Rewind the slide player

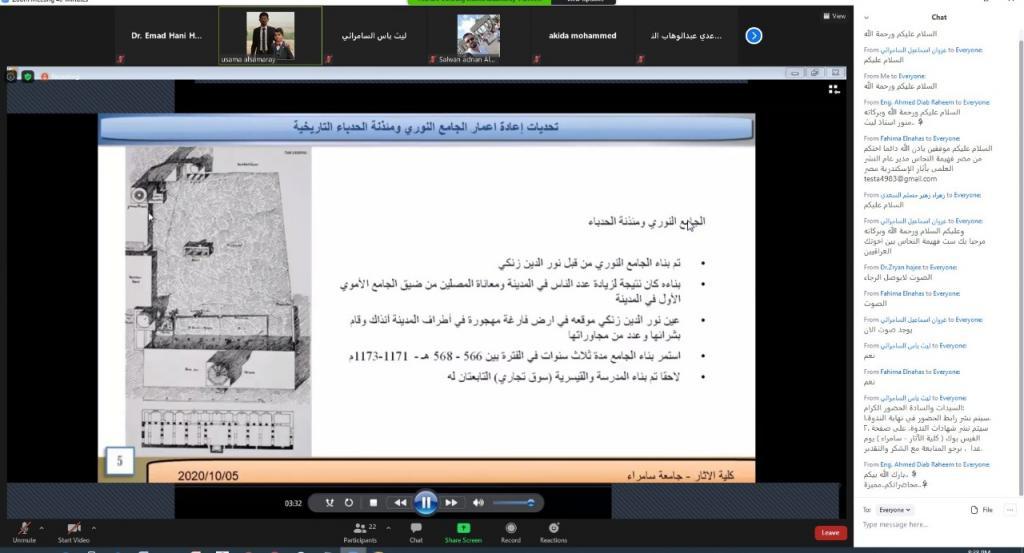point(400,503)
